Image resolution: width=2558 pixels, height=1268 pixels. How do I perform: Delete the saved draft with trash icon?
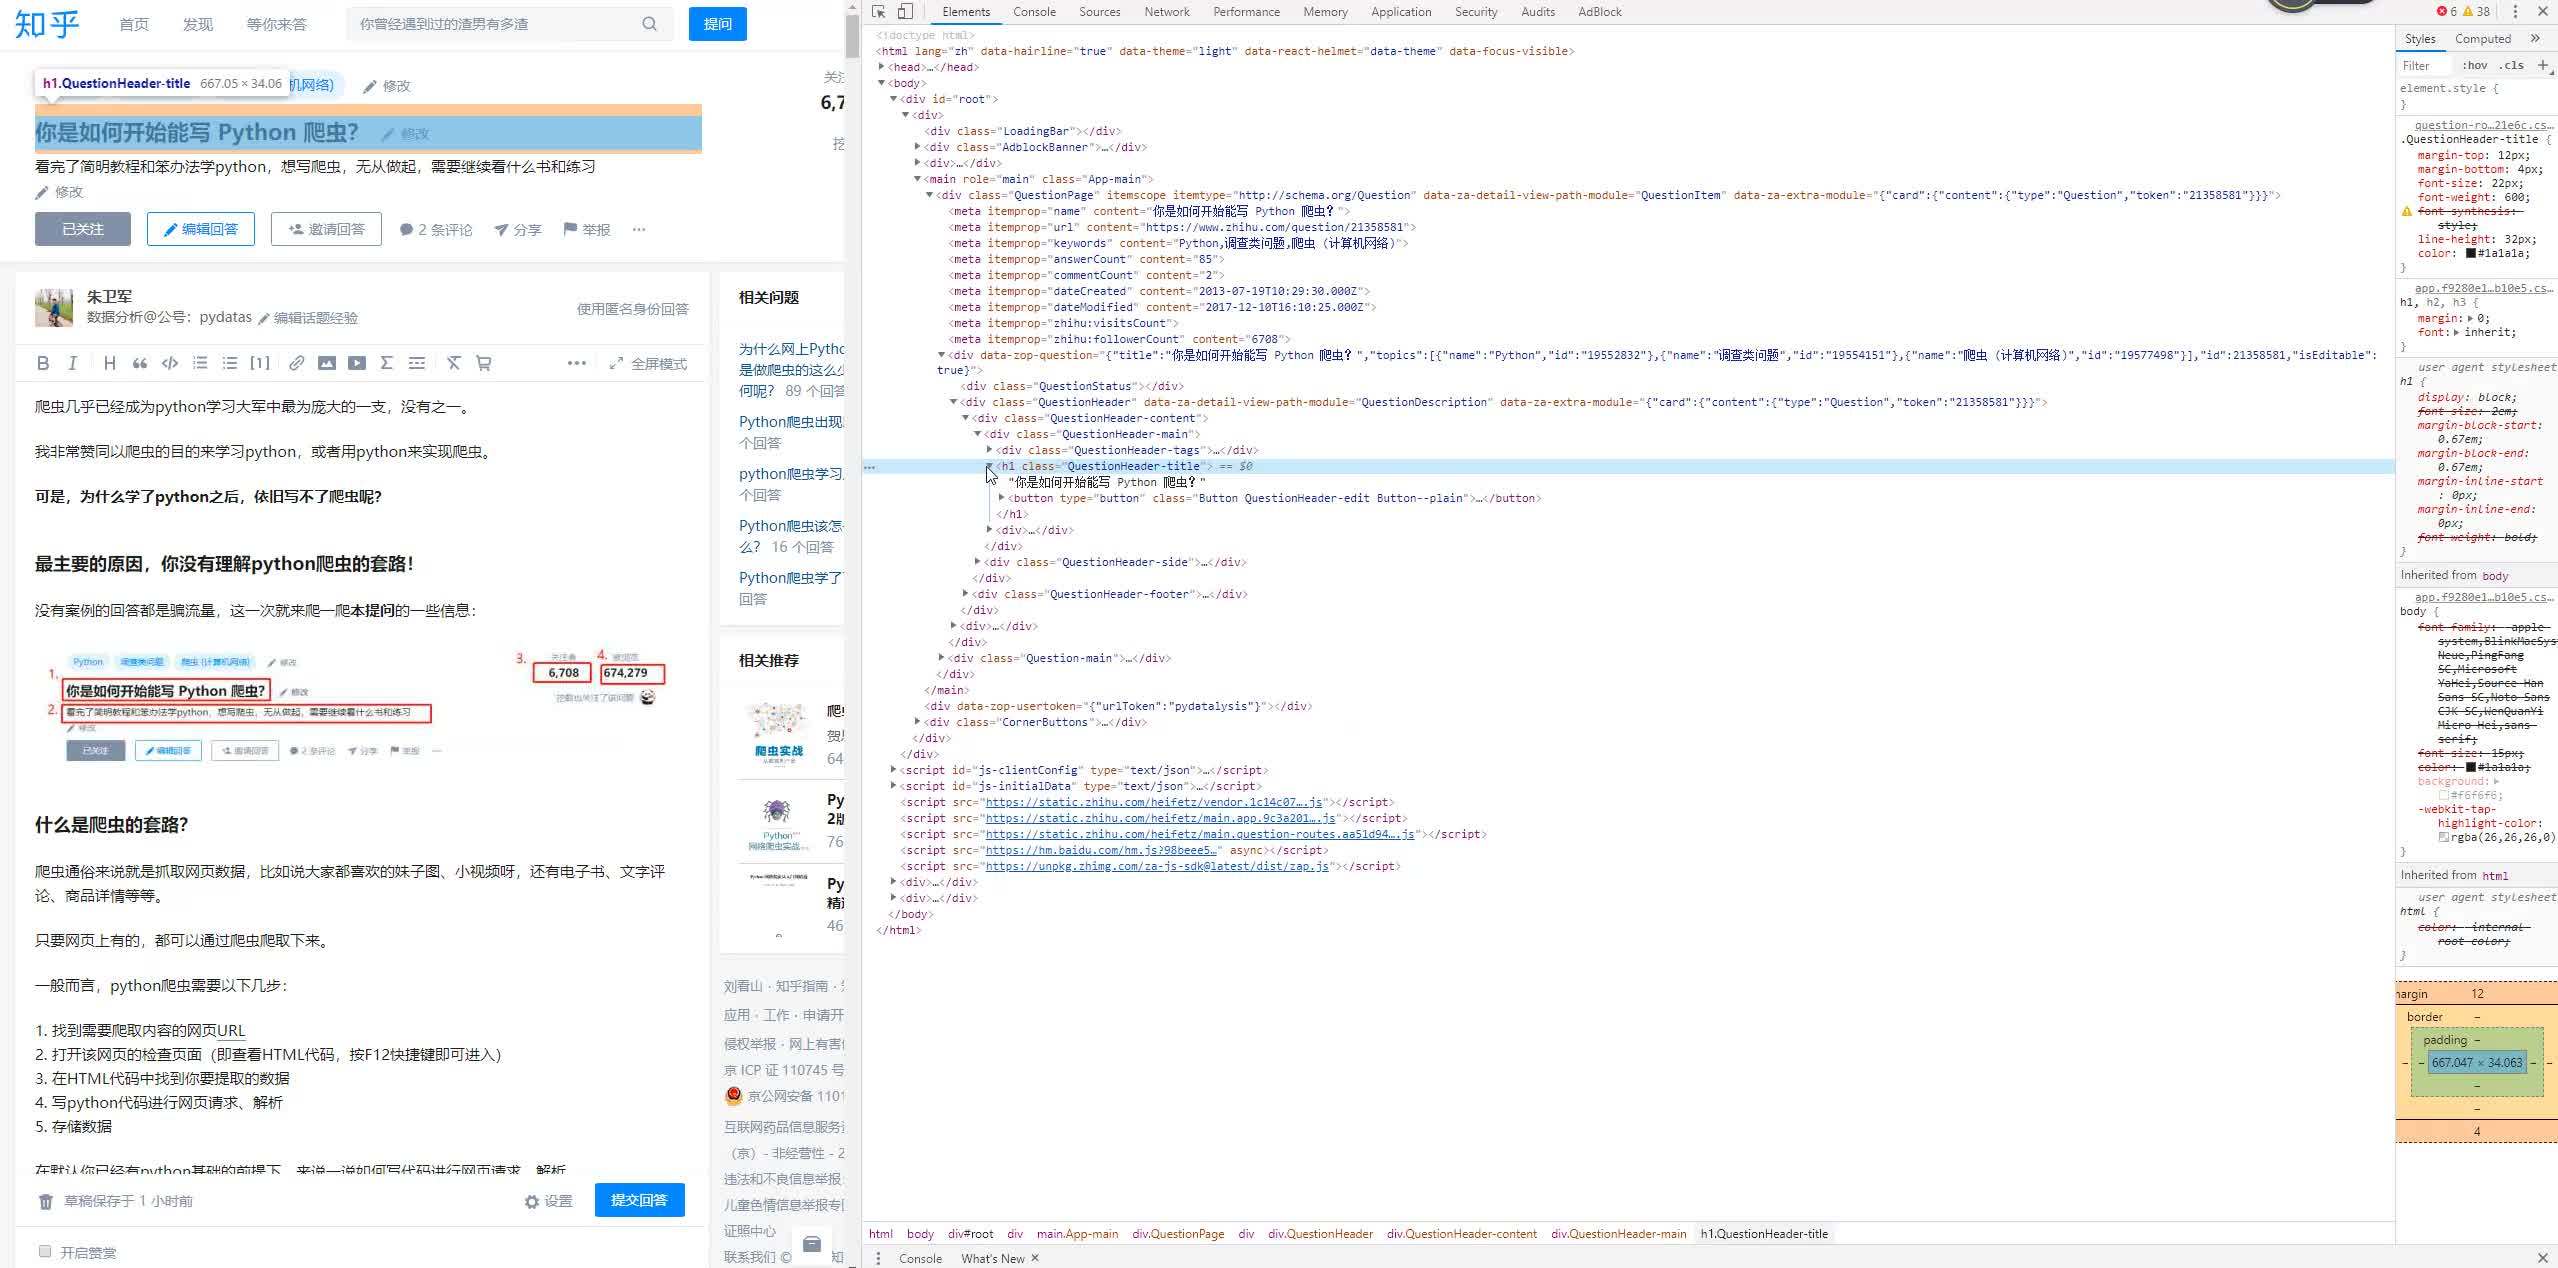45,1201
